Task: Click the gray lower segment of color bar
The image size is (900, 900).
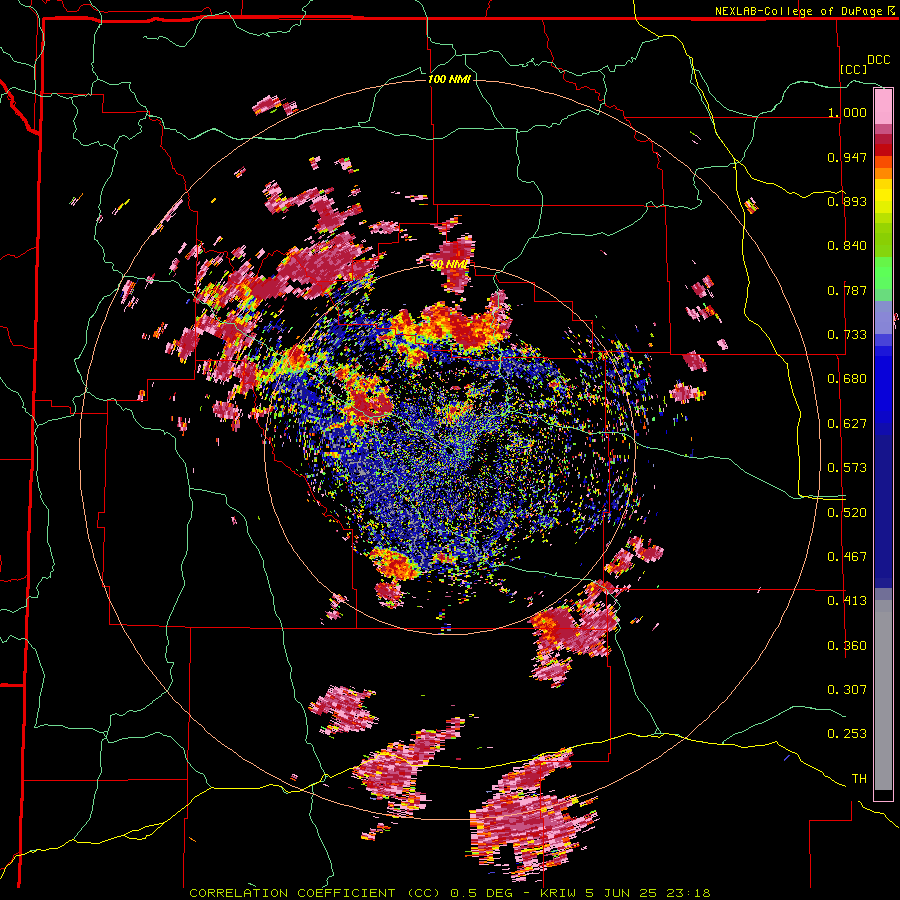Action: point(883,695)
